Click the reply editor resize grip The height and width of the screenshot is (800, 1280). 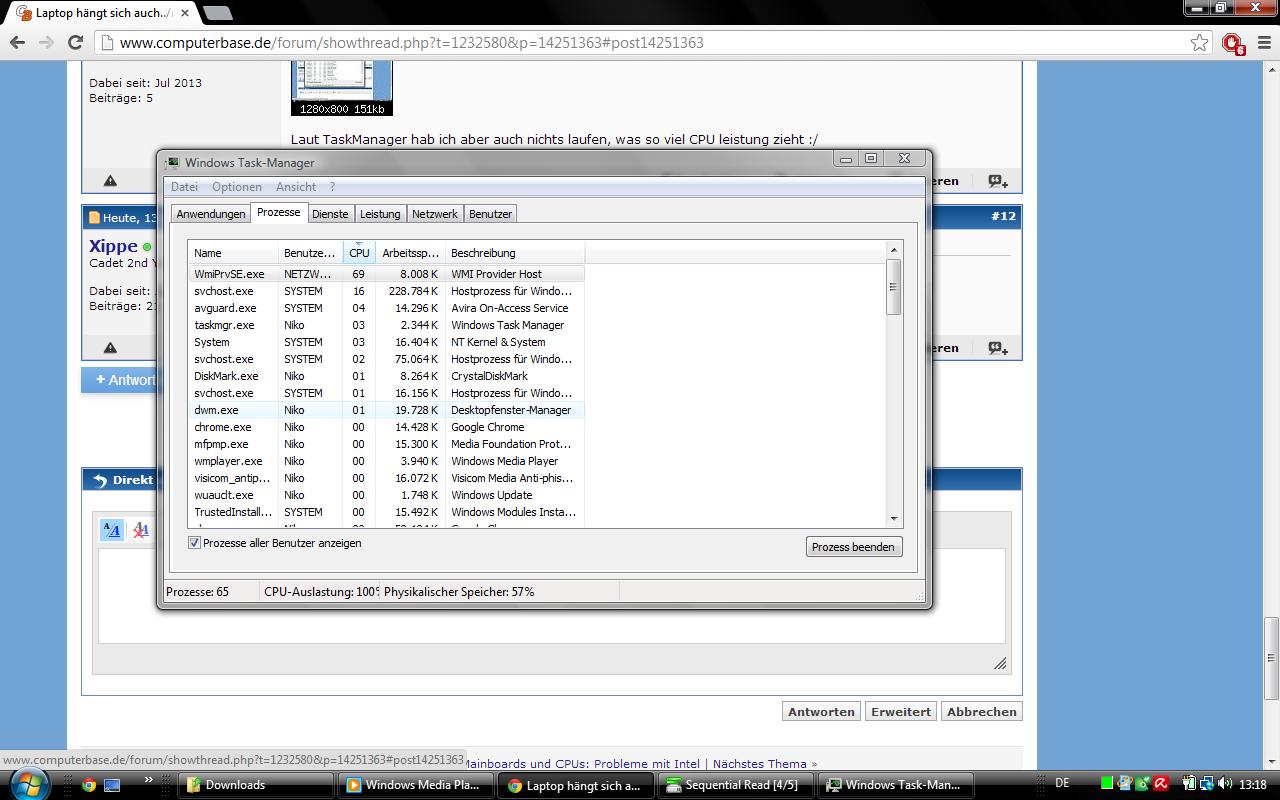coord(1000,663)
